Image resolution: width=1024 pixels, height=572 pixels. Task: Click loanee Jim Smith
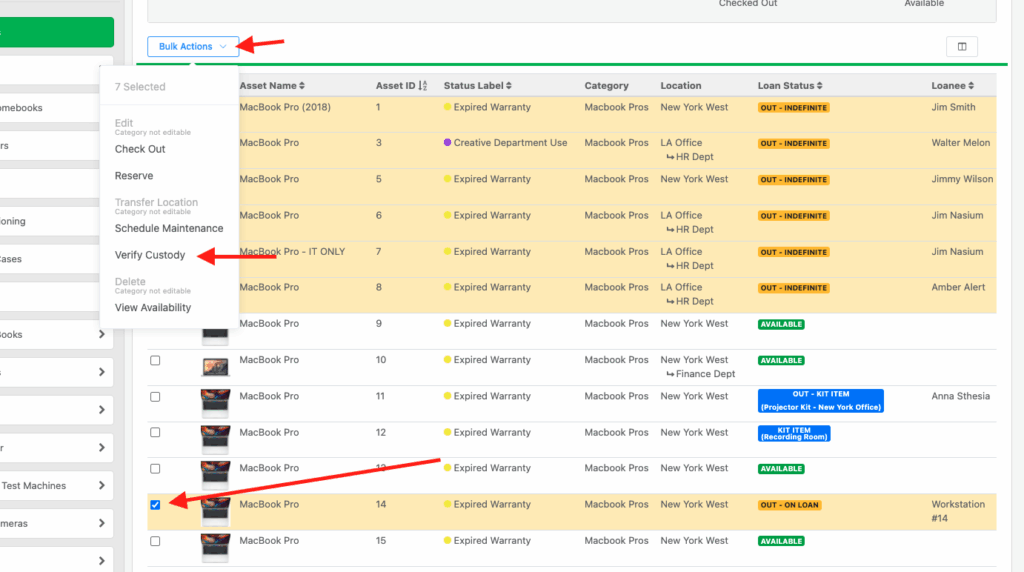point(953,107)
